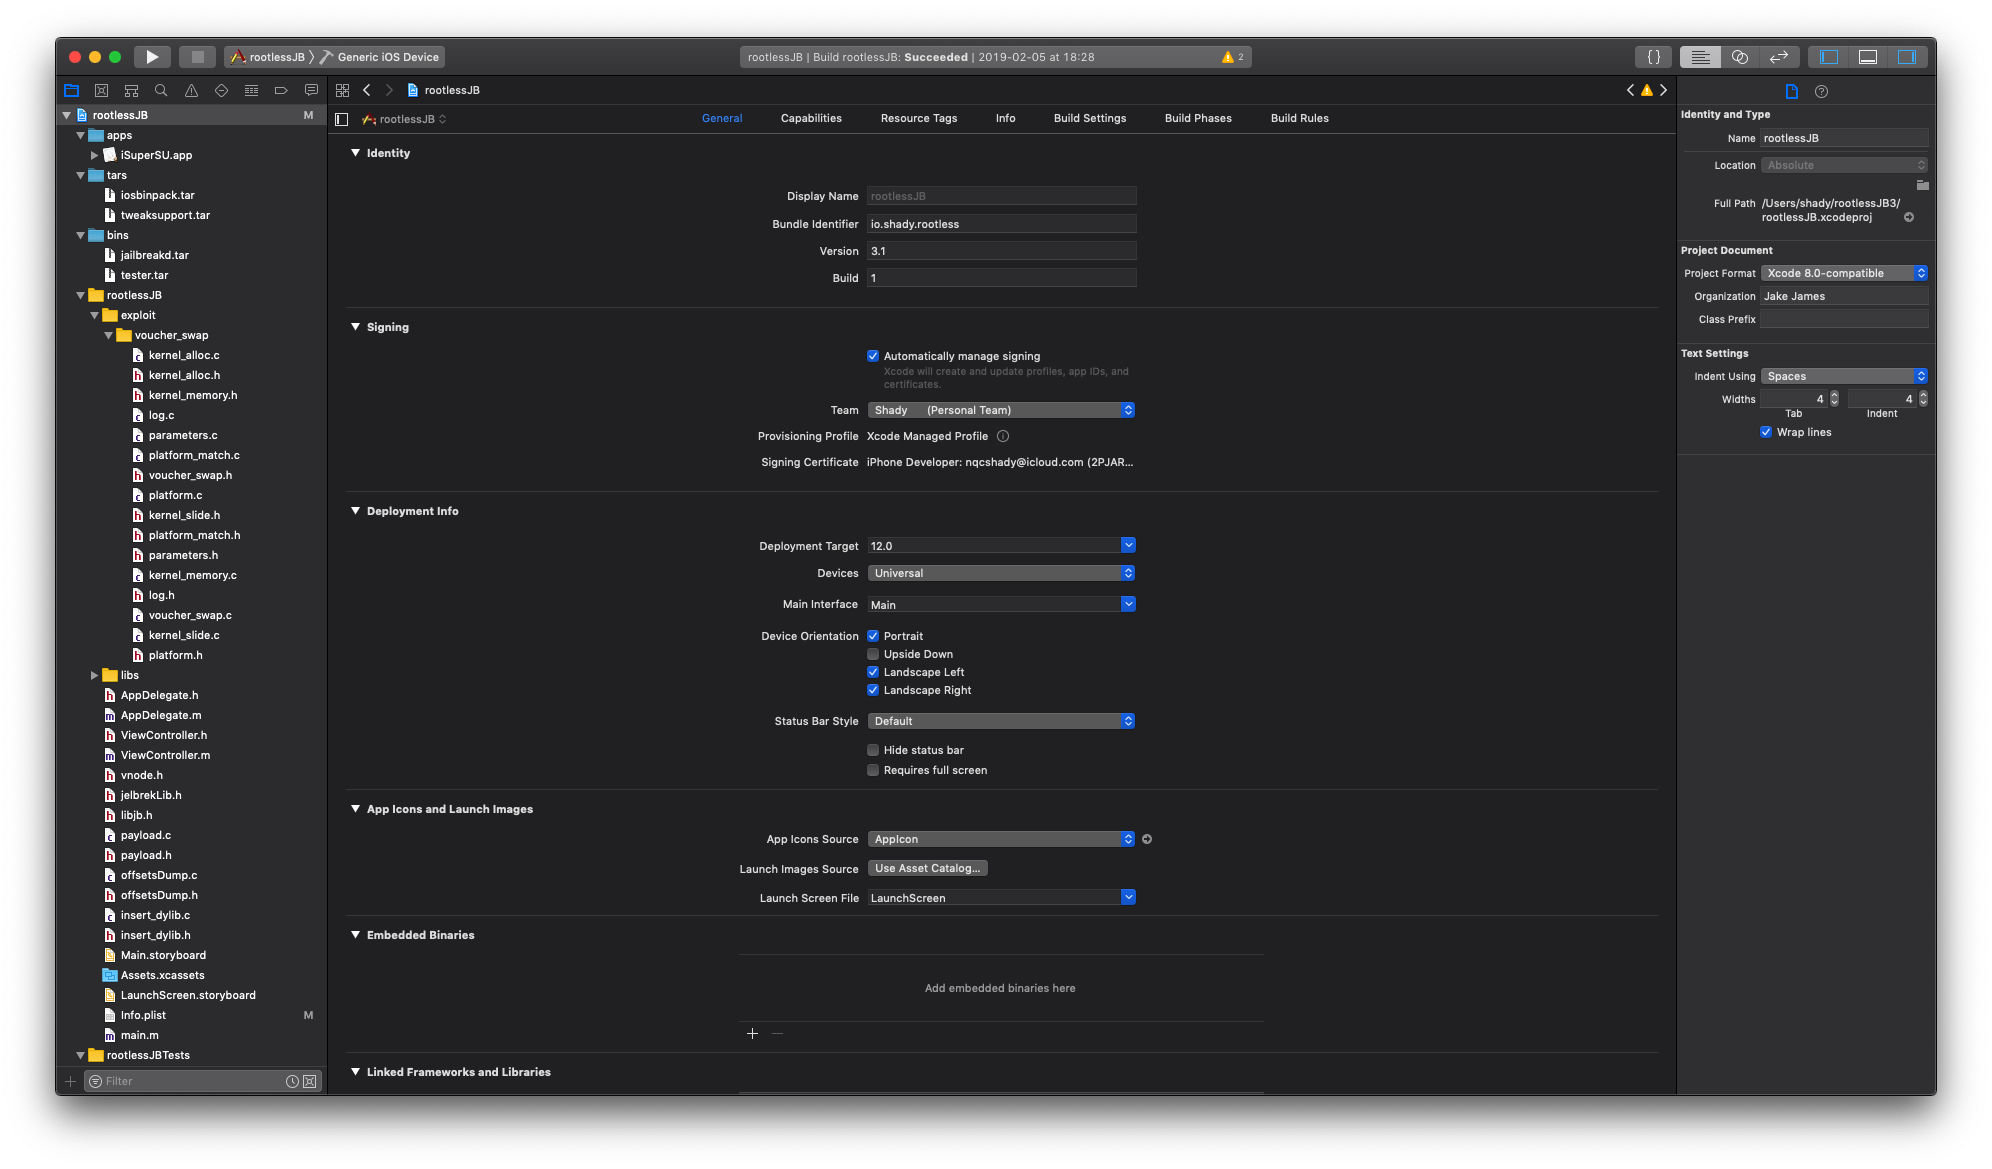Switch to the Standard editor
The height and width of the screenshot is (1169, 1992).
(x=1700, y=57)
